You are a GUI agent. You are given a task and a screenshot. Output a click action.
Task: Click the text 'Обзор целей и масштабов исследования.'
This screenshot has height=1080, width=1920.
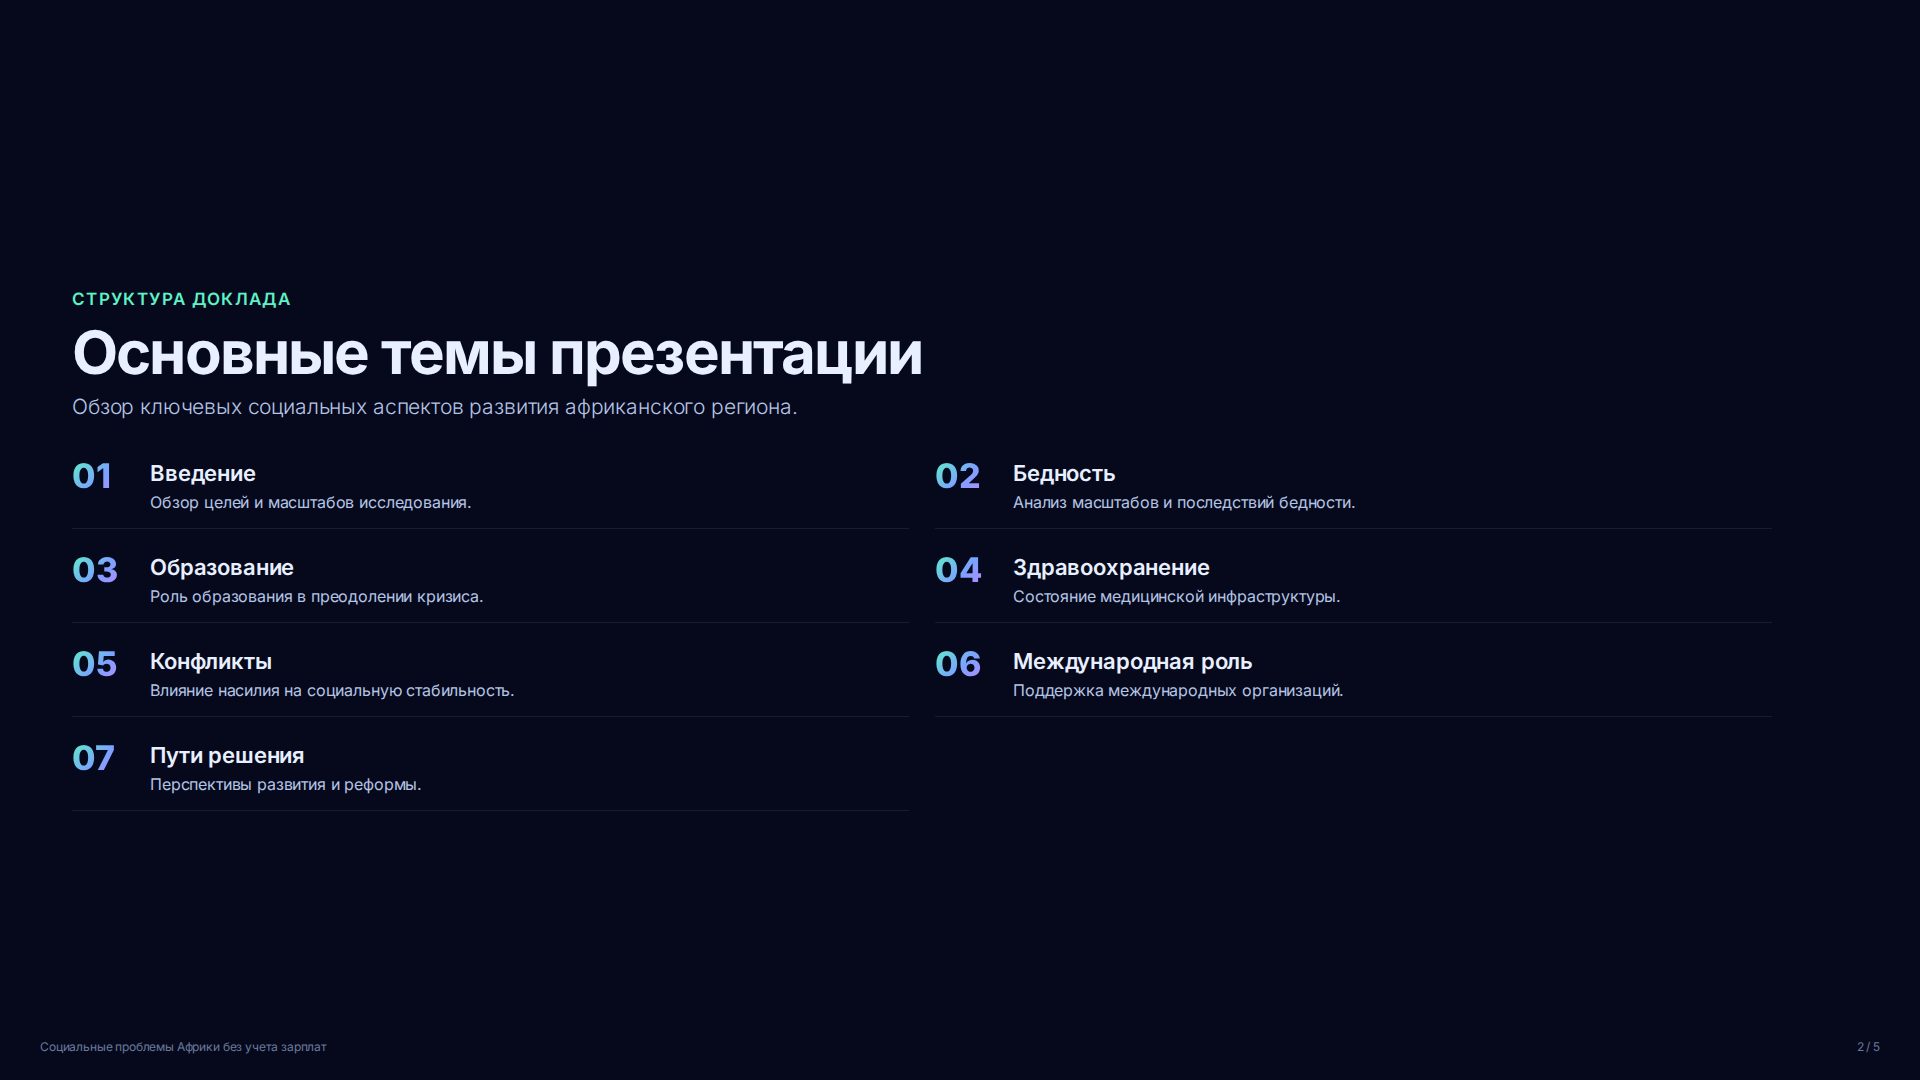tap(310, 502)
